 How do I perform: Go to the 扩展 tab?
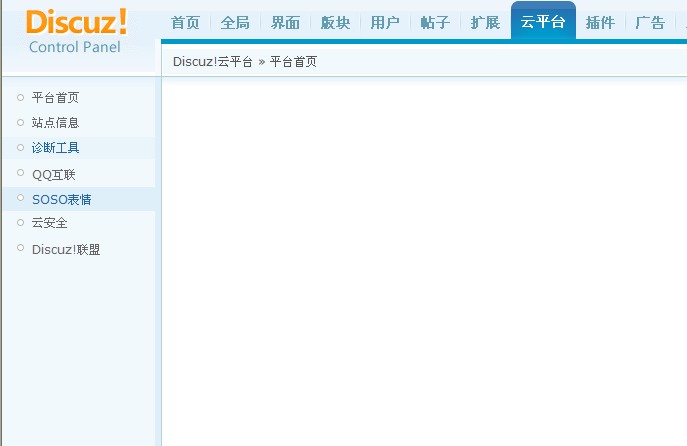tap(485, 22)
